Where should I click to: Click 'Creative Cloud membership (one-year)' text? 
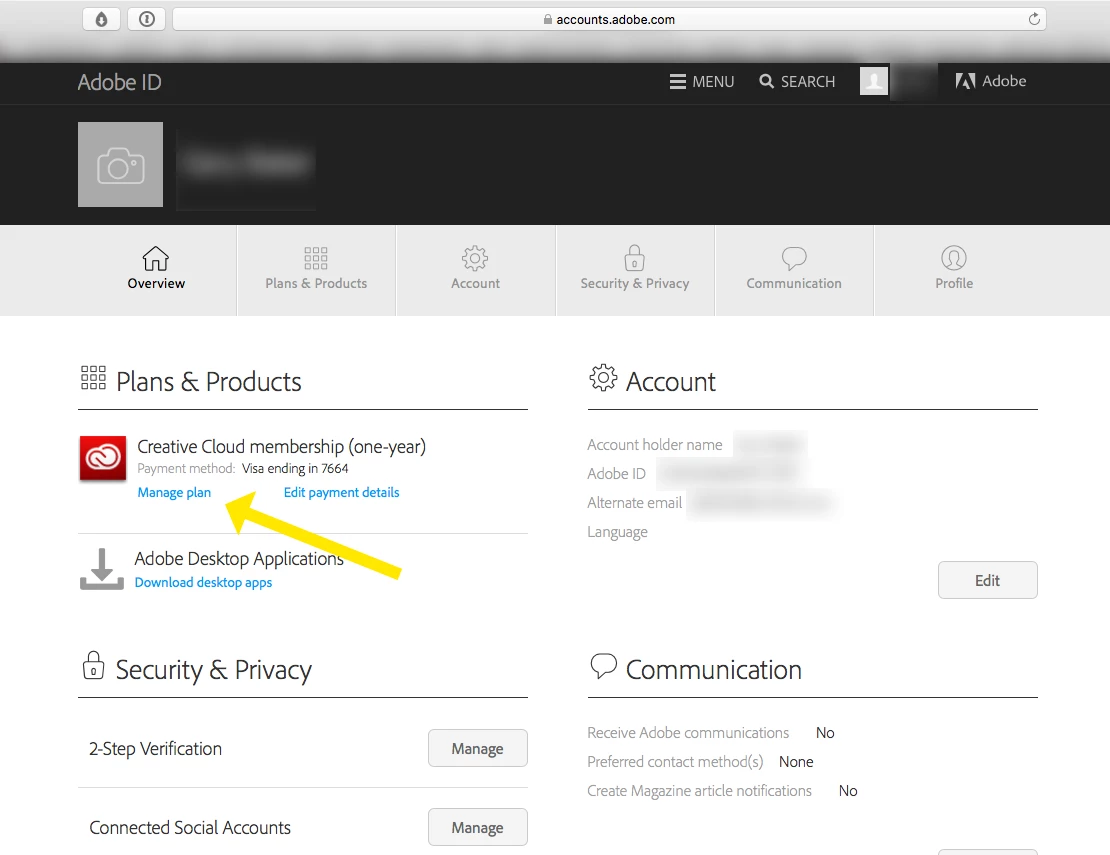[281, 446]
